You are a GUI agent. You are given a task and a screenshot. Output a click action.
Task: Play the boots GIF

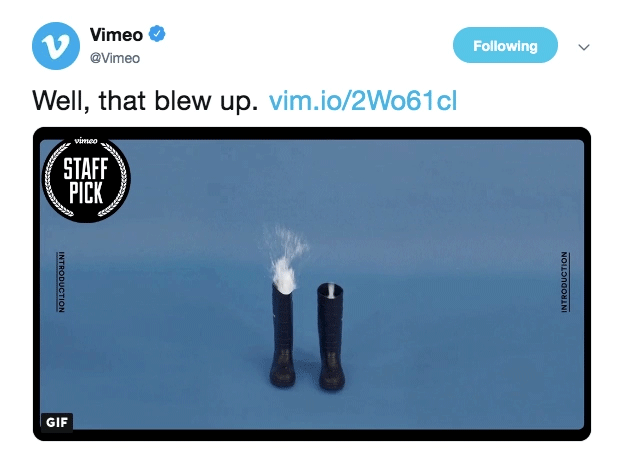click(x=312, y=284)
